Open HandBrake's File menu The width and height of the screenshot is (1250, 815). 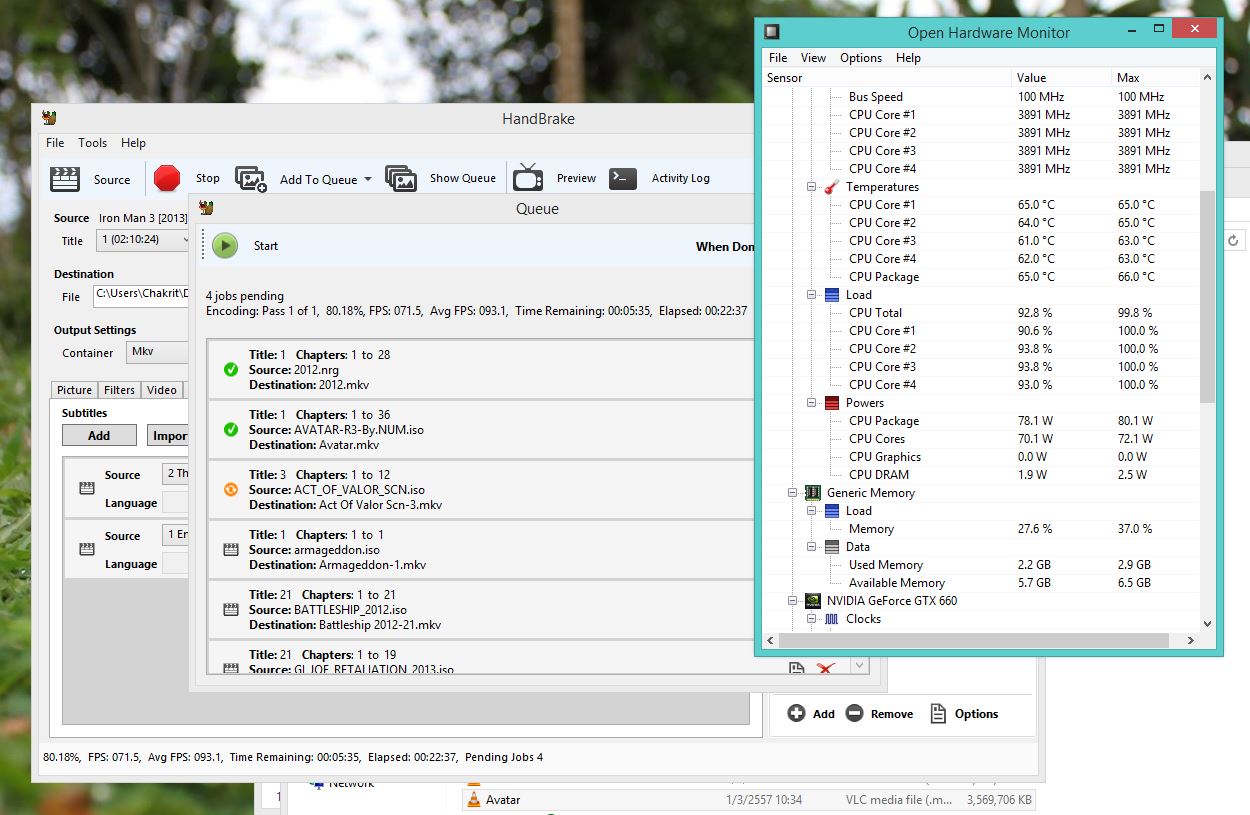click(55, 143)
